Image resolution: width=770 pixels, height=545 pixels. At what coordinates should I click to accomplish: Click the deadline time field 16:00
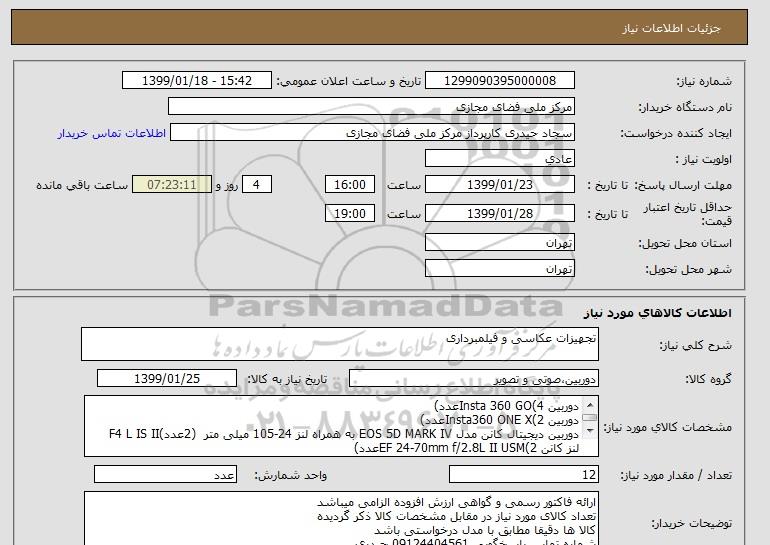pos(350,185)
